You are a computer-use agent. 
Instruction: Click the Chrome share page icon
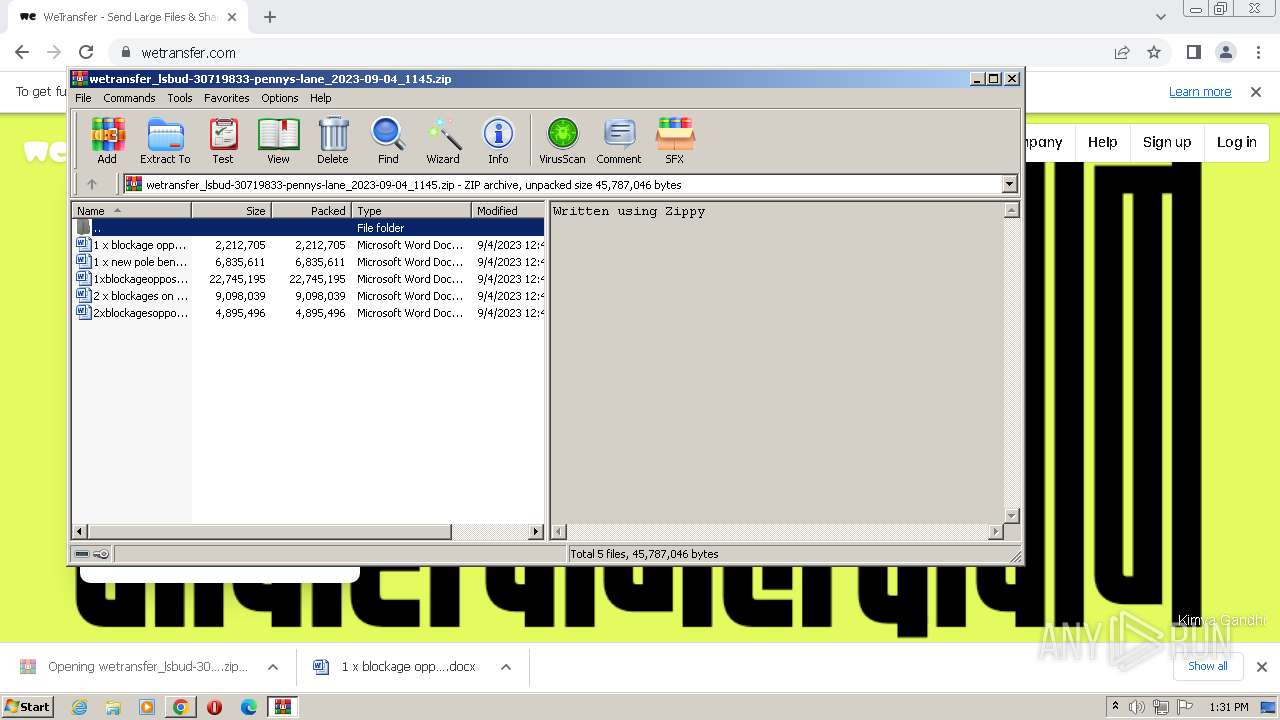(1122, 52)
